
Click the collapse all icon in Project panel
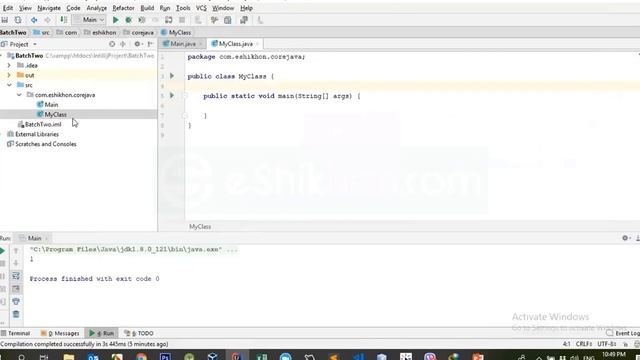[x=123, y=44]
